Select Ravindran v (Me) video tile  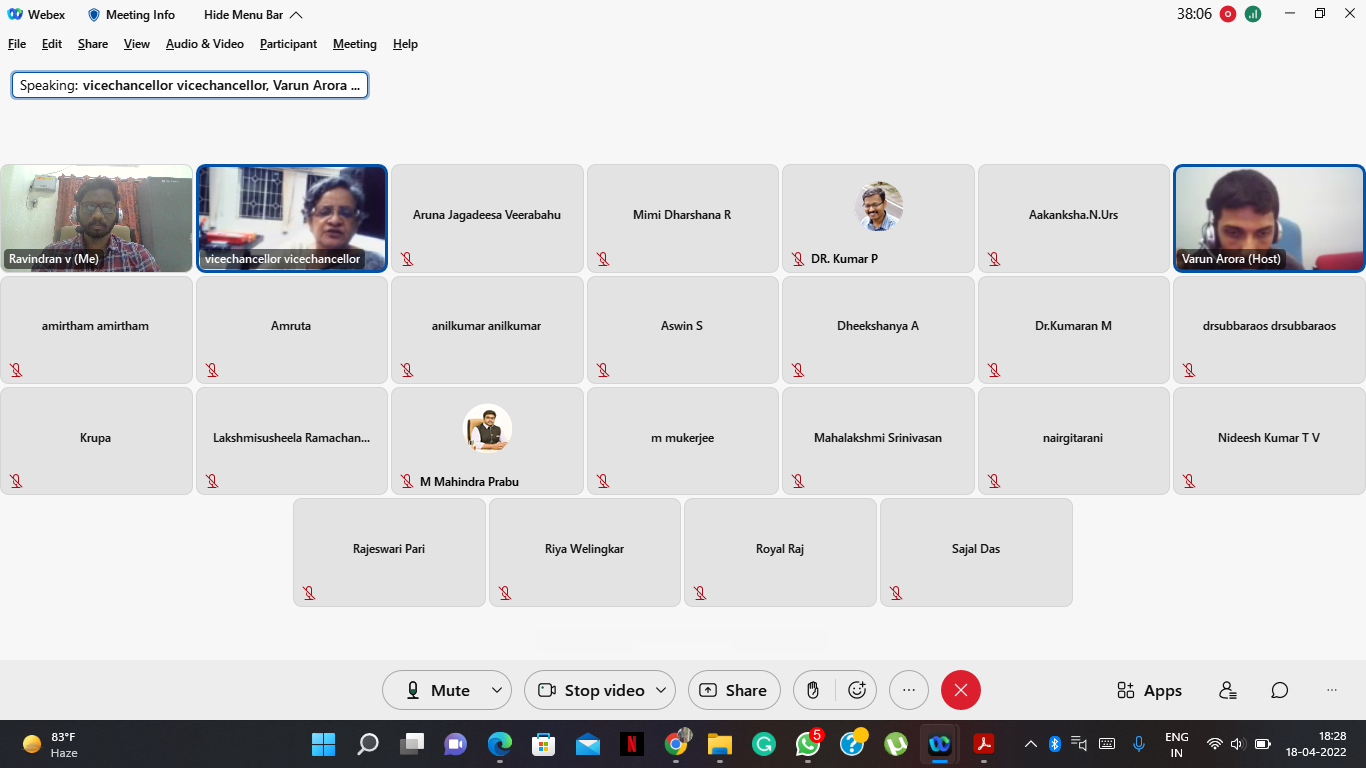(96, 218)
